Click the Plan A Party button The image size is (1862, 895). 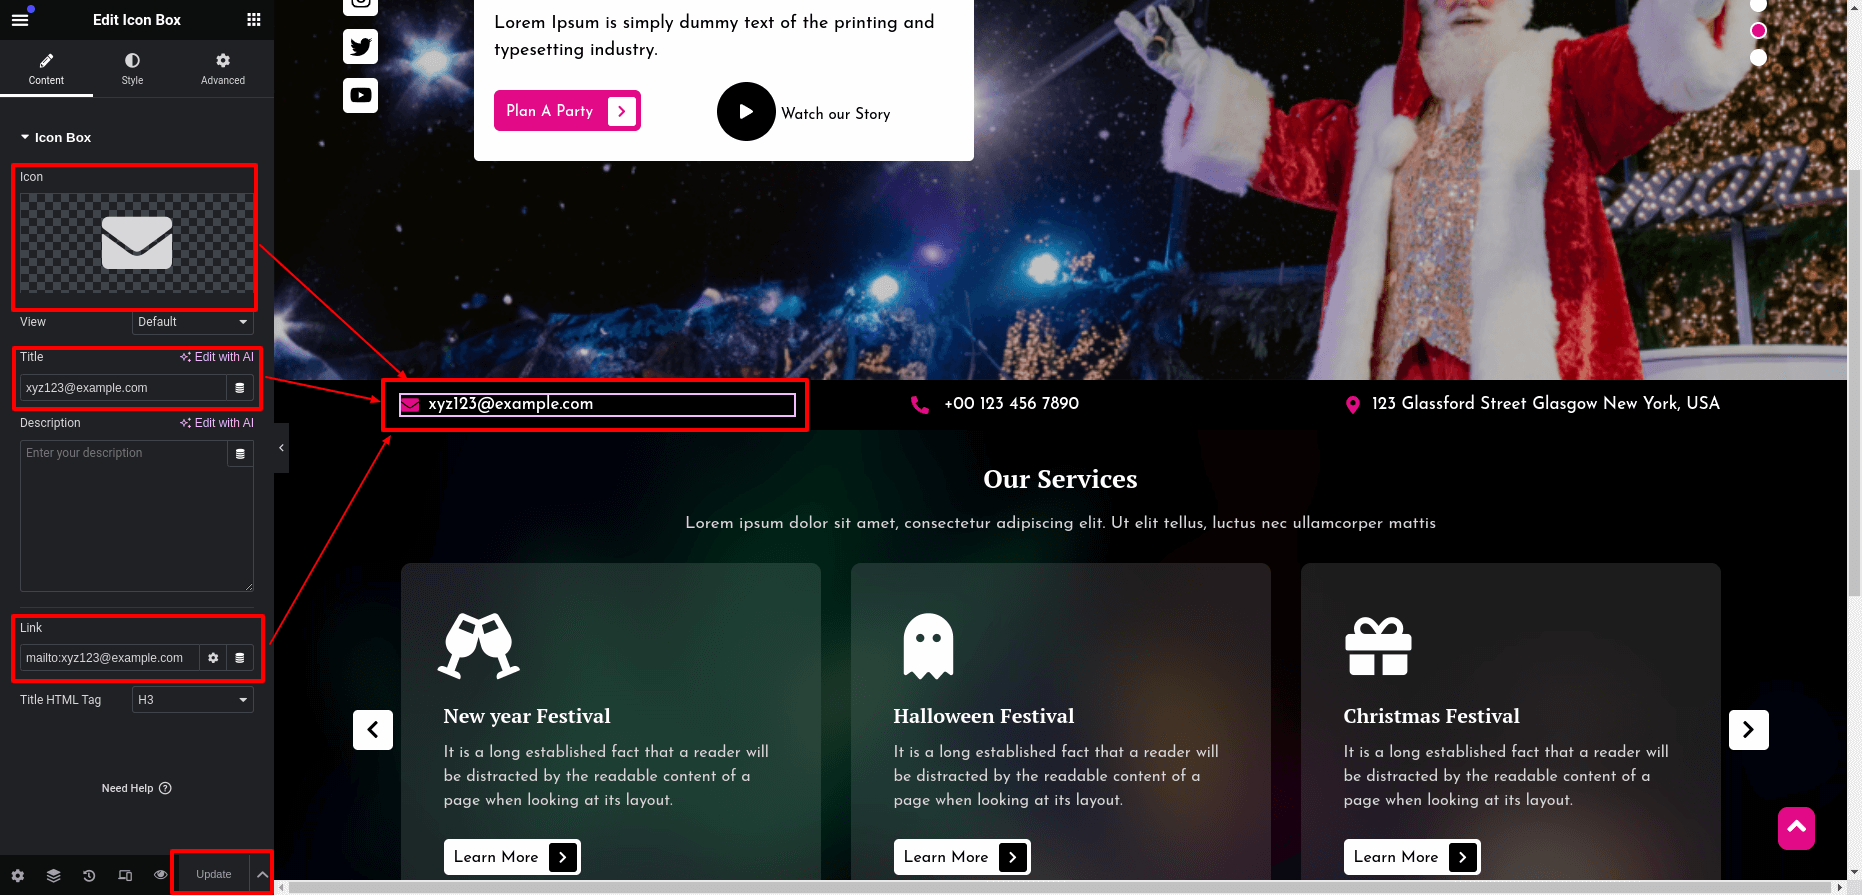coord(567,111)
